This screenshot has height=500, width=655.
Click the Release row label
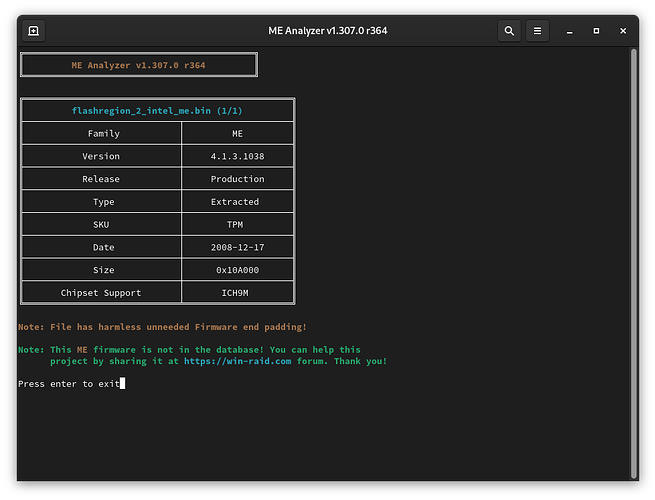coord(101,179)
